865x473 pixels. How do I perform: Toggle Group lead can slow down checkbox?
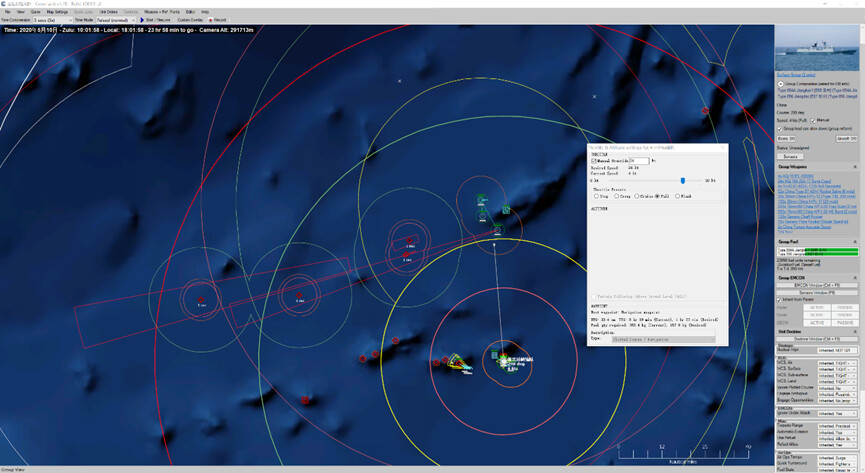tap(780, 129)
